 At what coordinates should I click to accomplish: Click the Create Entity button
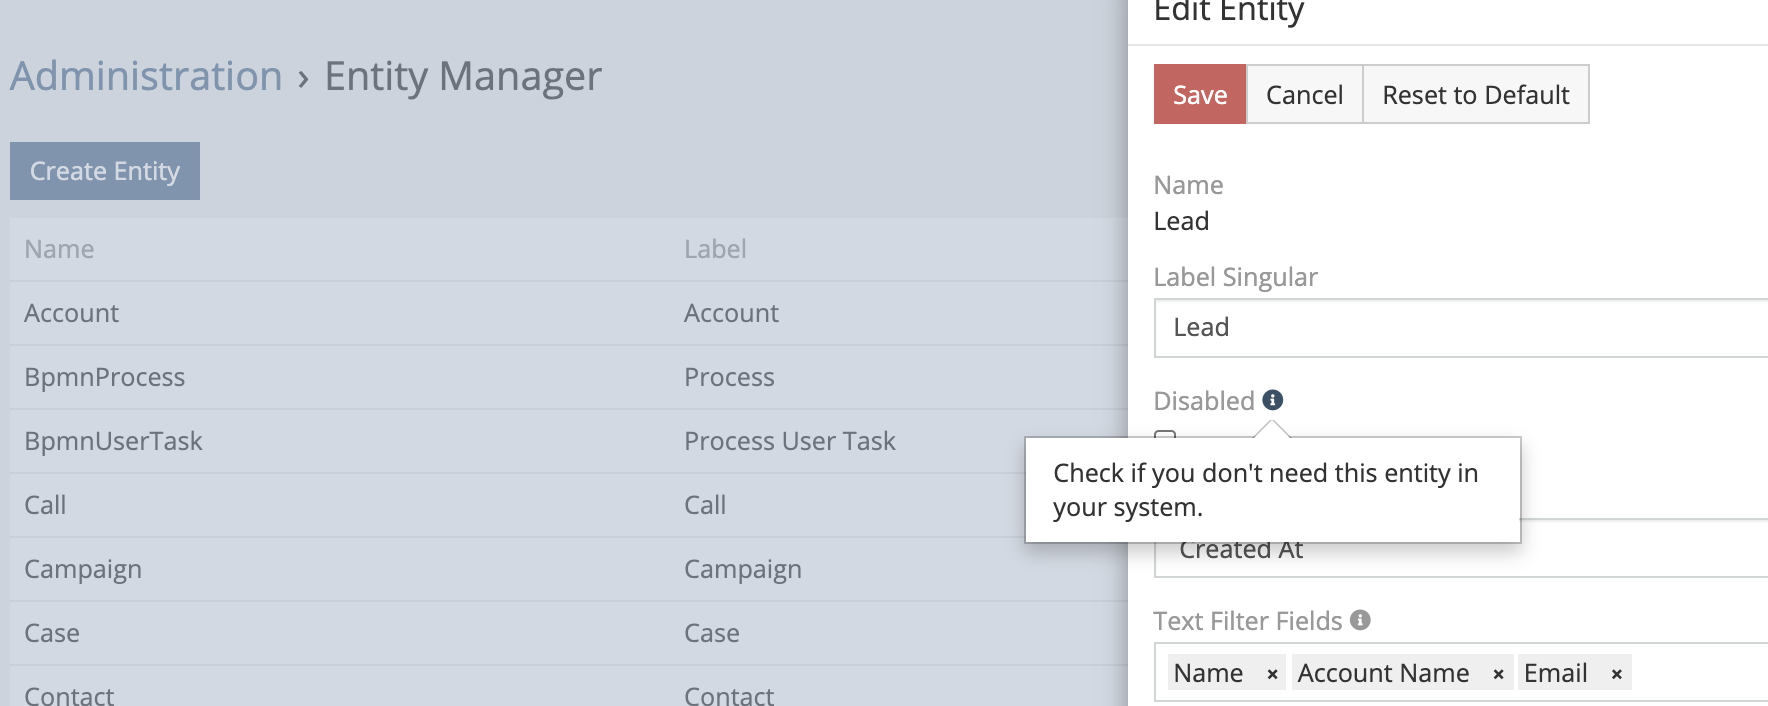[105, 171]
